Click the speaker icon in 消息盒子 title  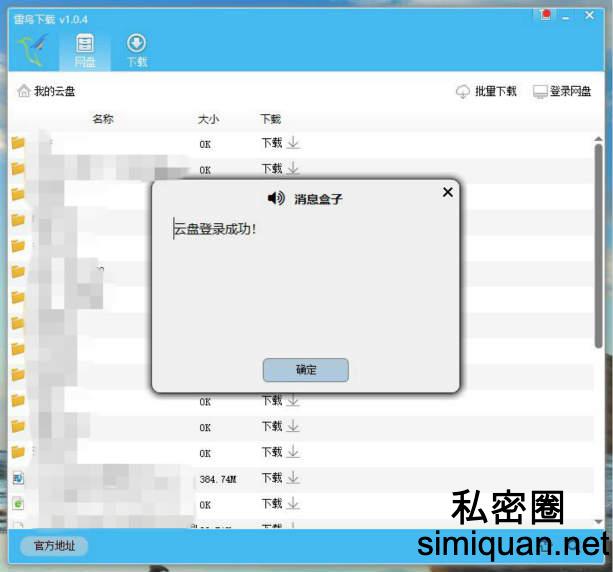[x=276, y=198]
